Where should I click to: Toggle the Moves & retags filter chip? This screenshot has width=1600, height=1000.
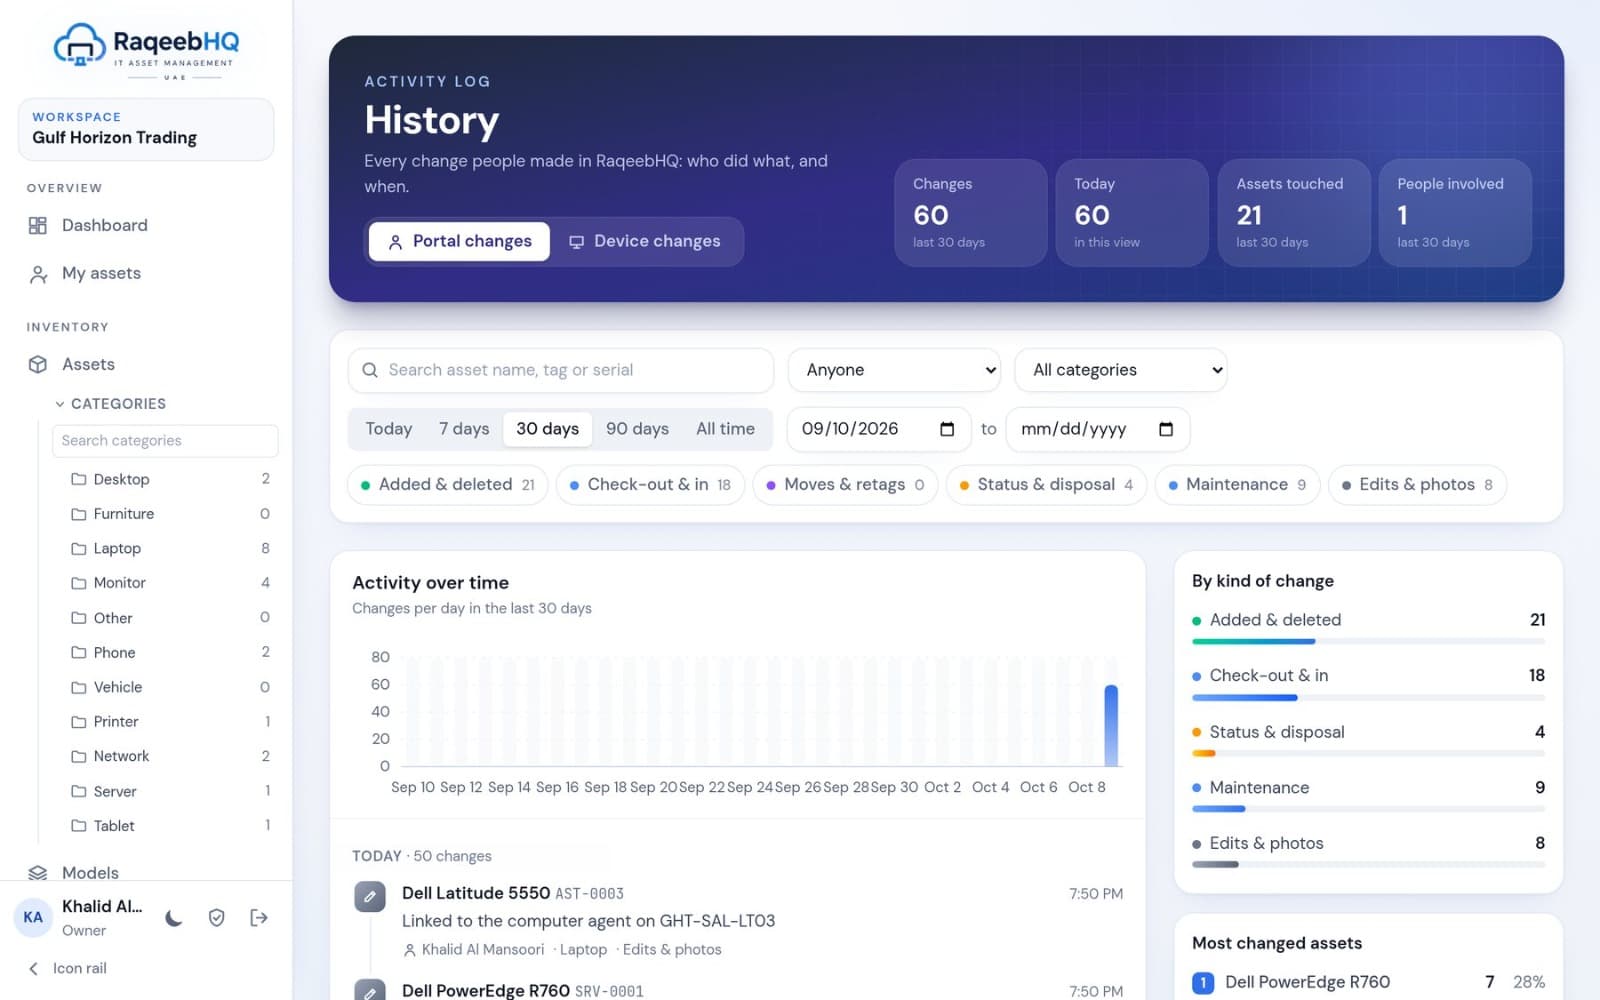(845, 485)
